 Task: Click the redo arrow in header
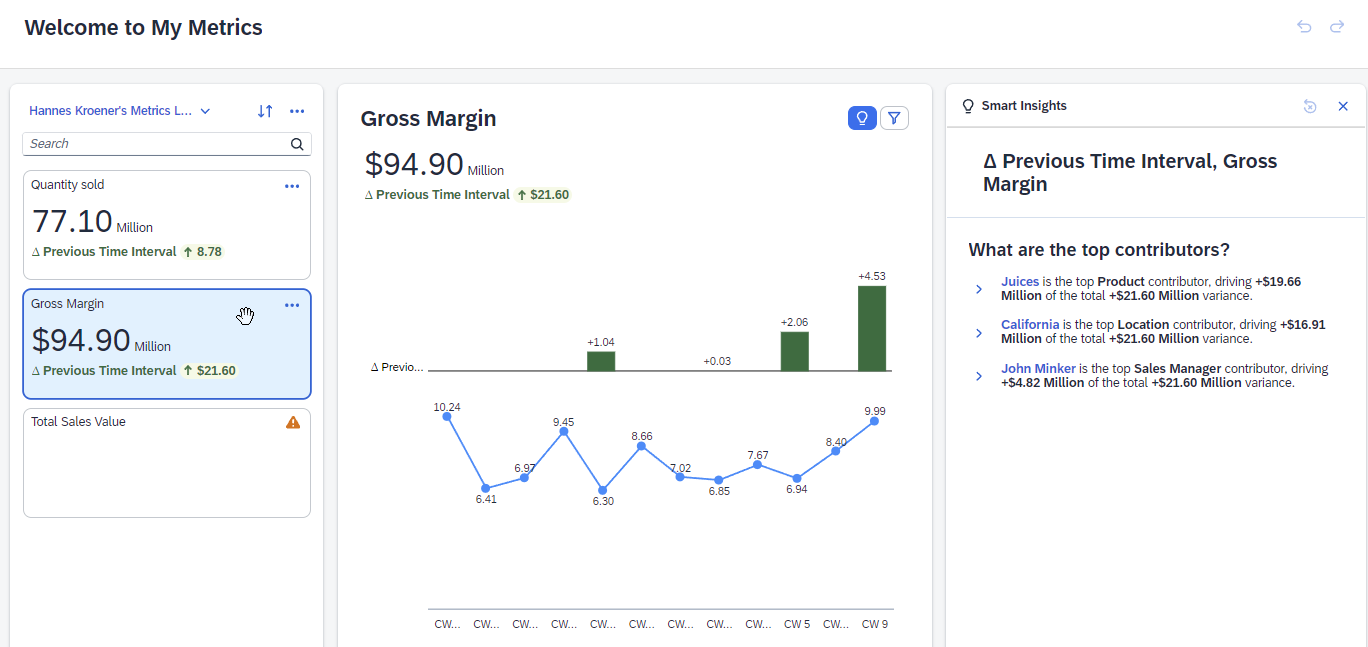click(x=1337, y=27)
